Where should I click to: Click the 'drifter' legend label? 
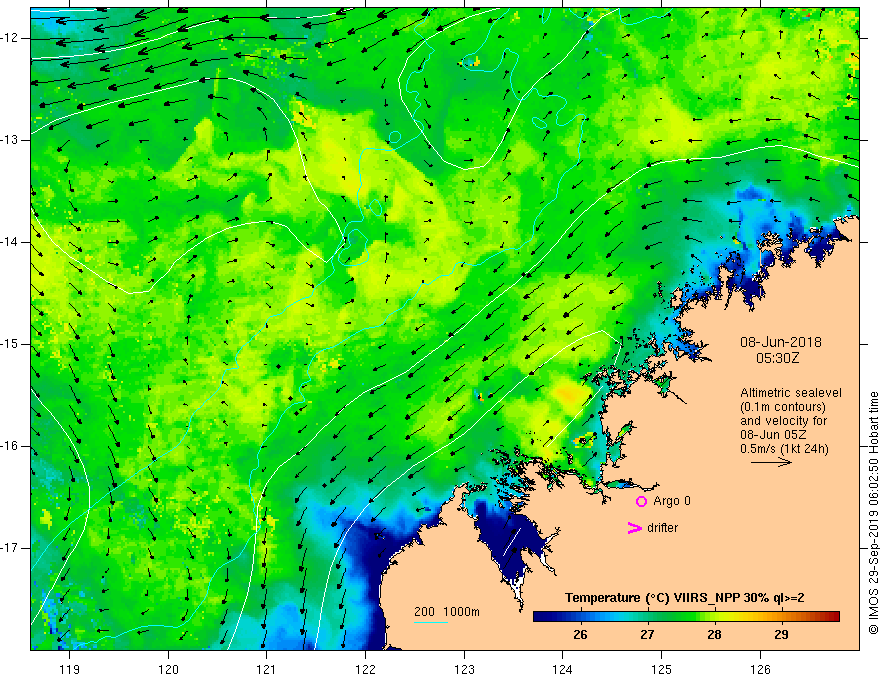[662, 528]
